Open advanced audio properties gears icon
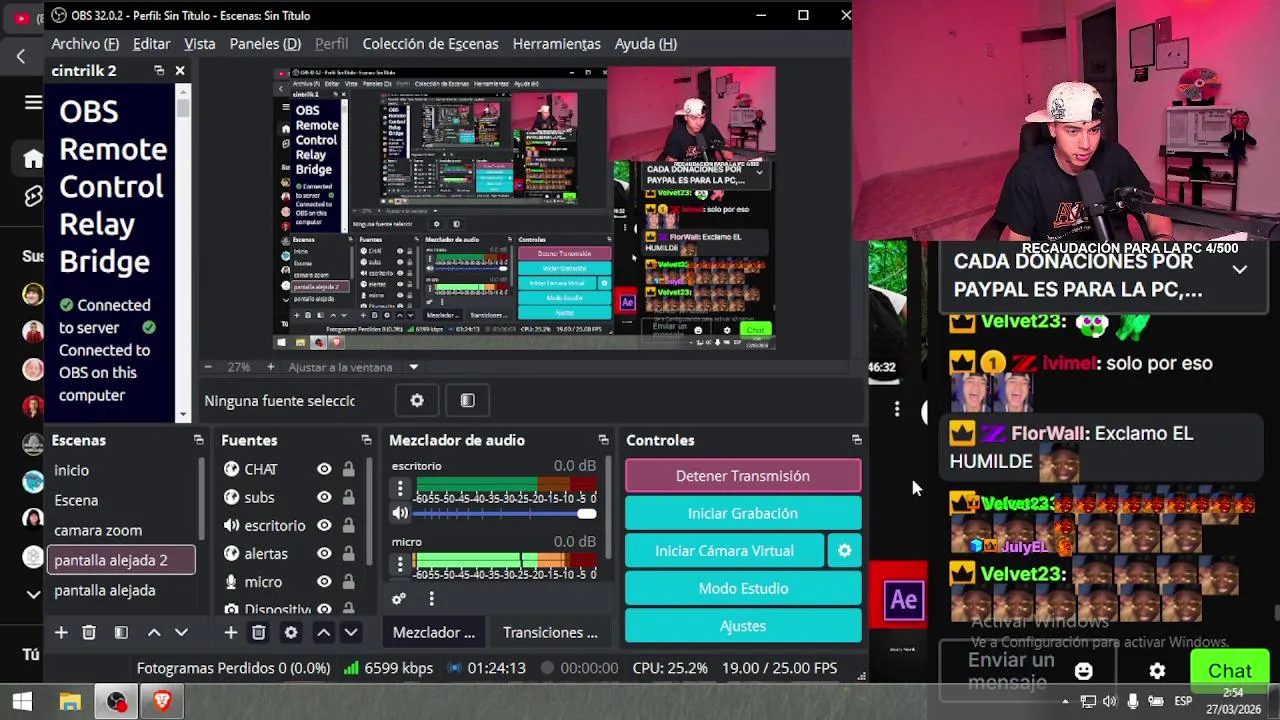The width and height of the screenshot is (1280, 720). coord(399,598)
